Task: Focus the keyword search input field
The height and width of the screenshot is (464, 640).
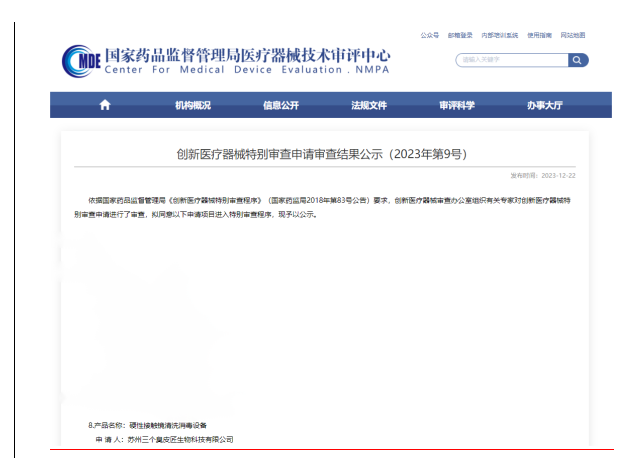Action: (x=510, y=60)
